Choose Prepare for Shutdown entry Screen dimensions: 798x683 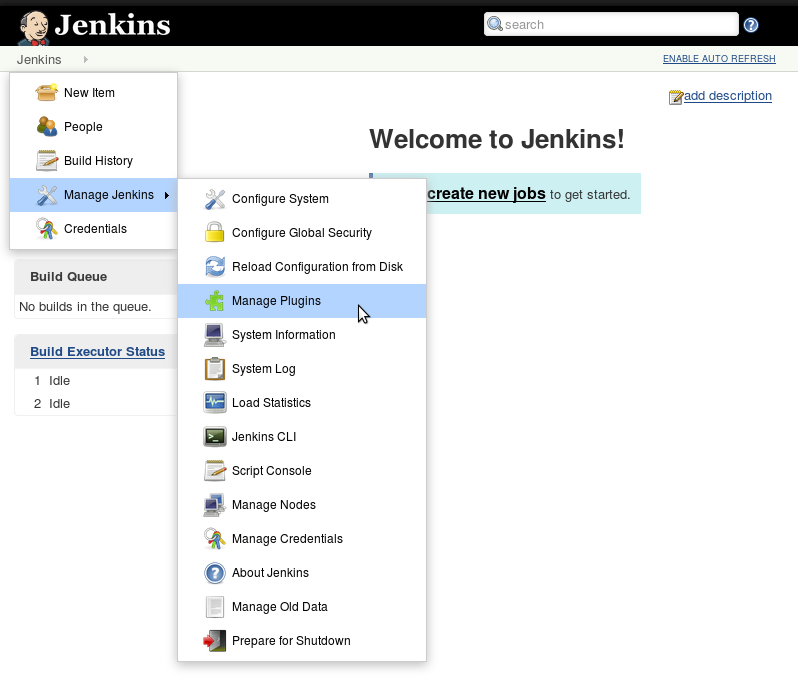pos(302,641)
